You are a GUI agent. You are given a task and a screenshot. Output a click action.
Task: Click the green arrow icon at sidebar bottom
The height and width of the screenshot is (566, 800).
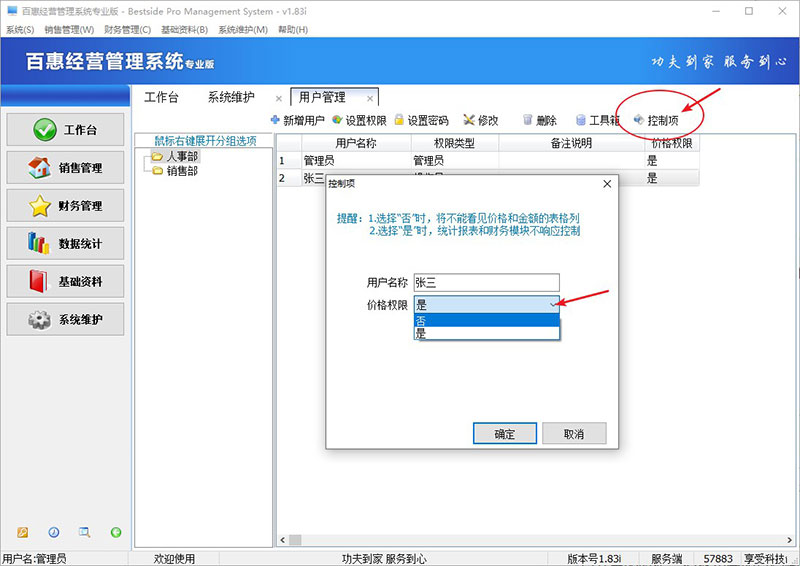(116, 532)
